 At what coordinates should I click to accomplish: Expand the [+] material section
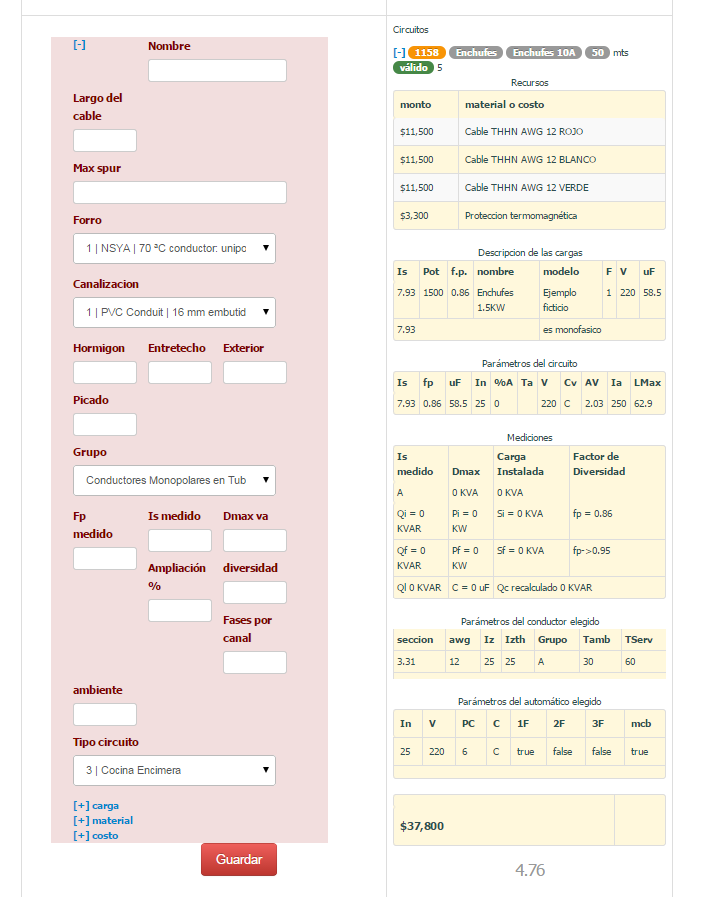click(x=103, y=820)
